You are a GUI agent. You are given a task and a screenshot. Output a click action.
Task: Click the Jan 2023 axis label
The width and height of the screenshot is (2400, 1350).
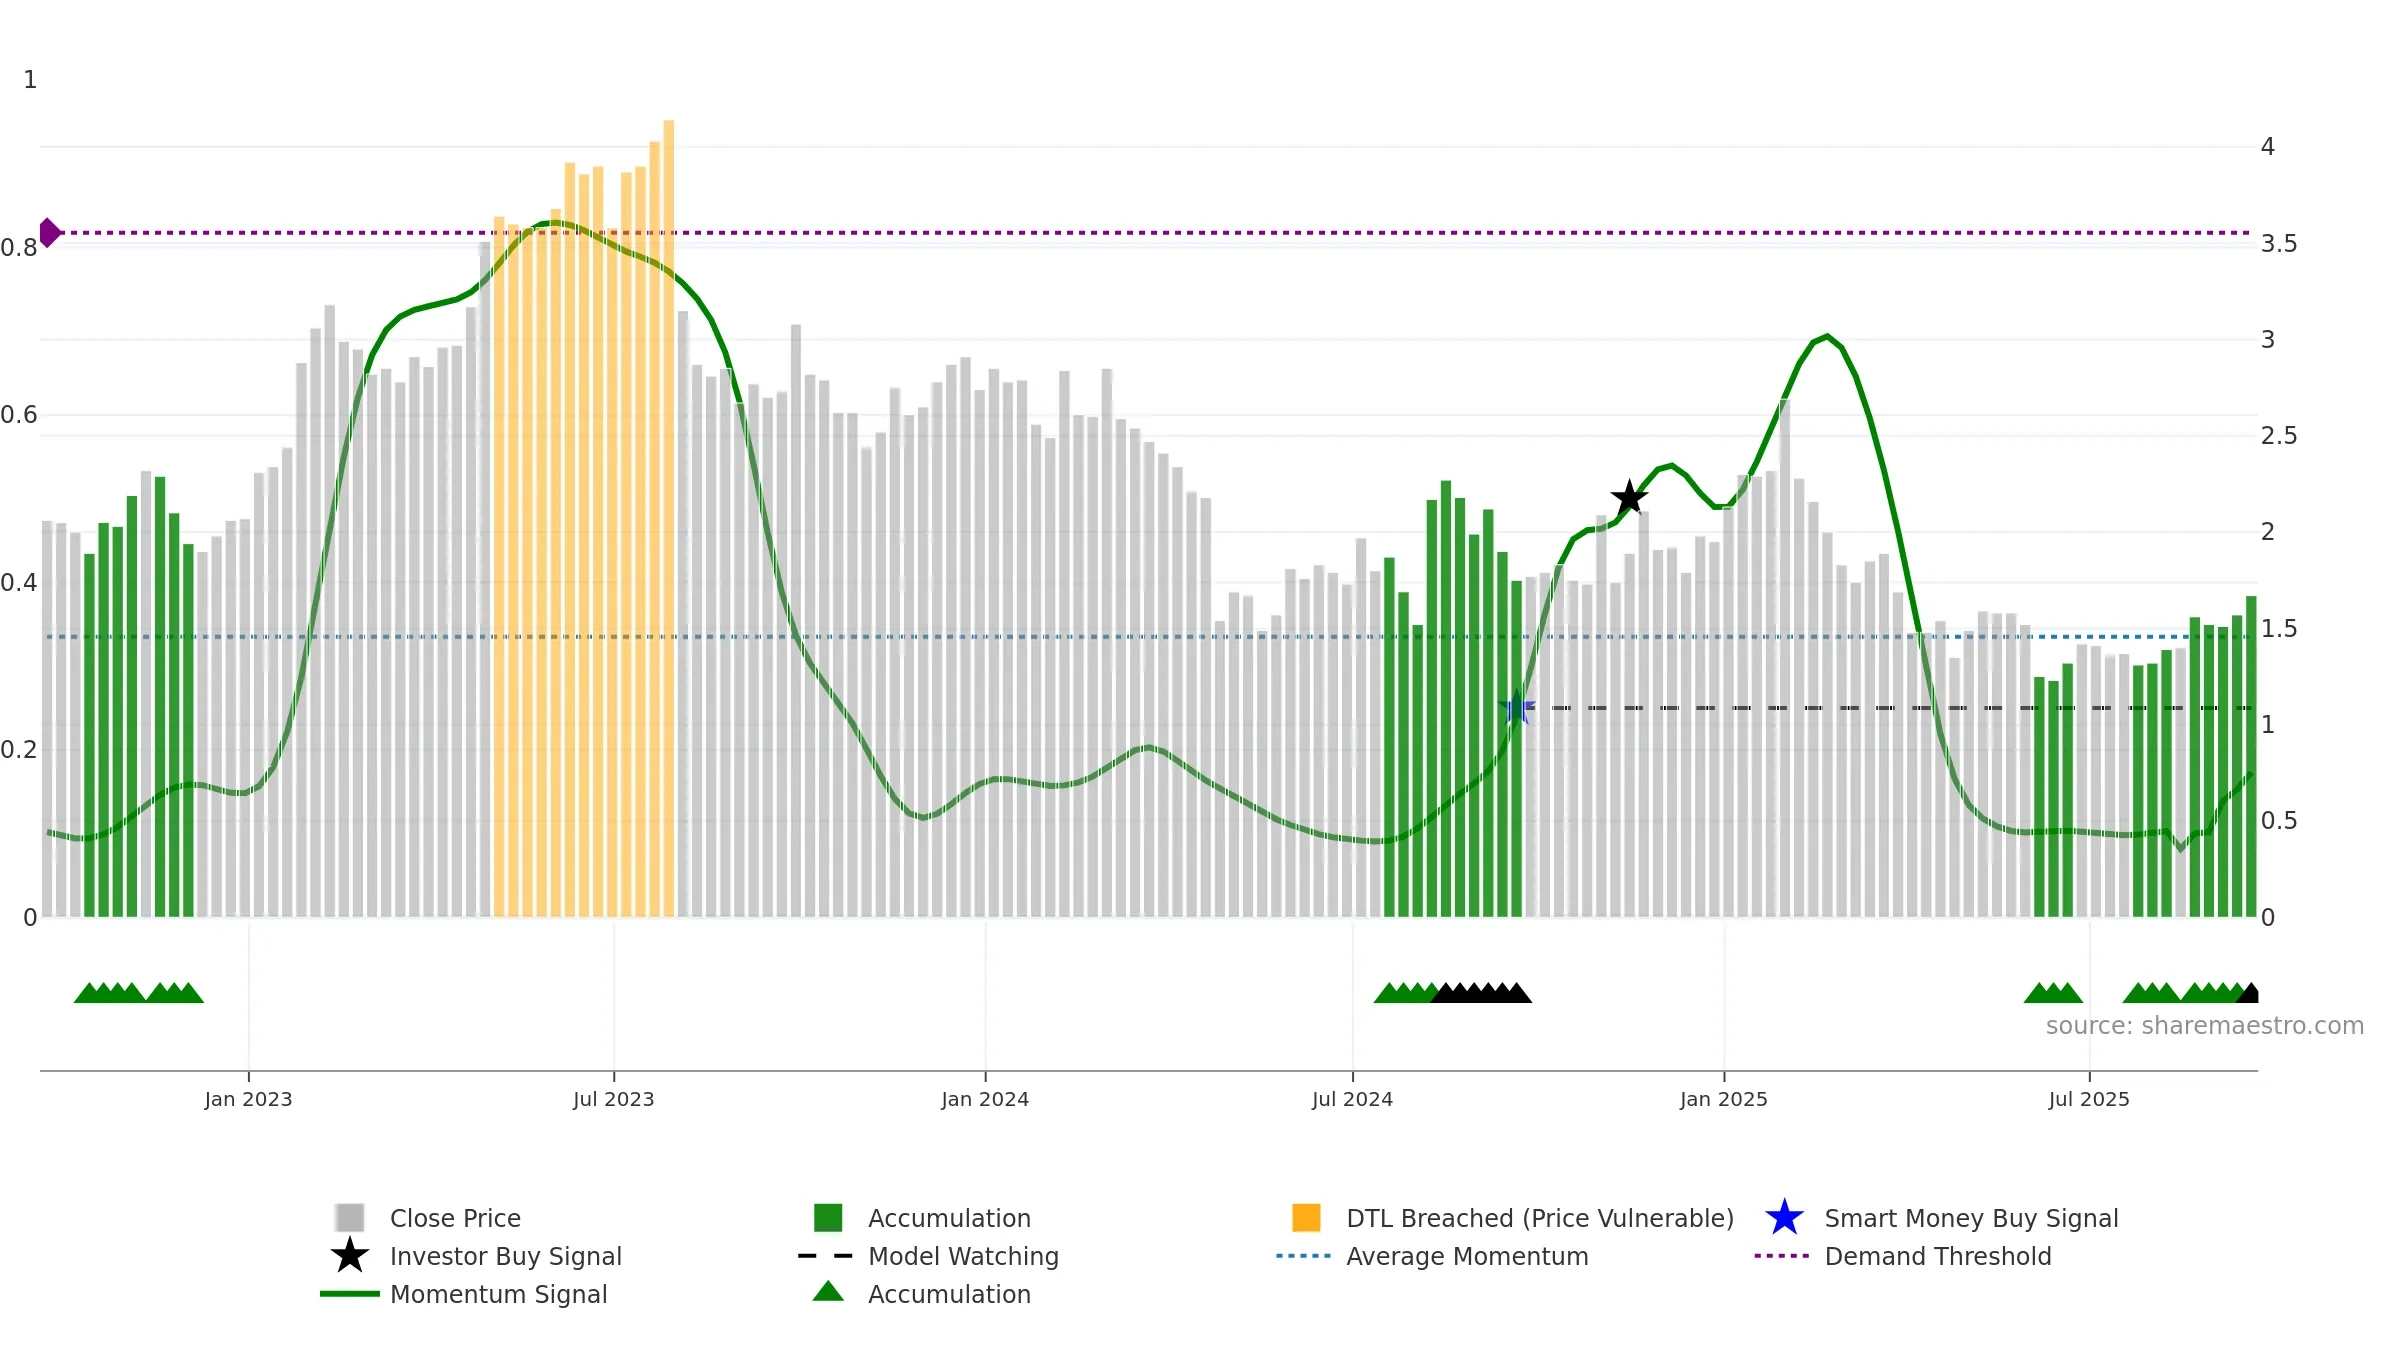pyautogui.click(x=248, y=1100)
